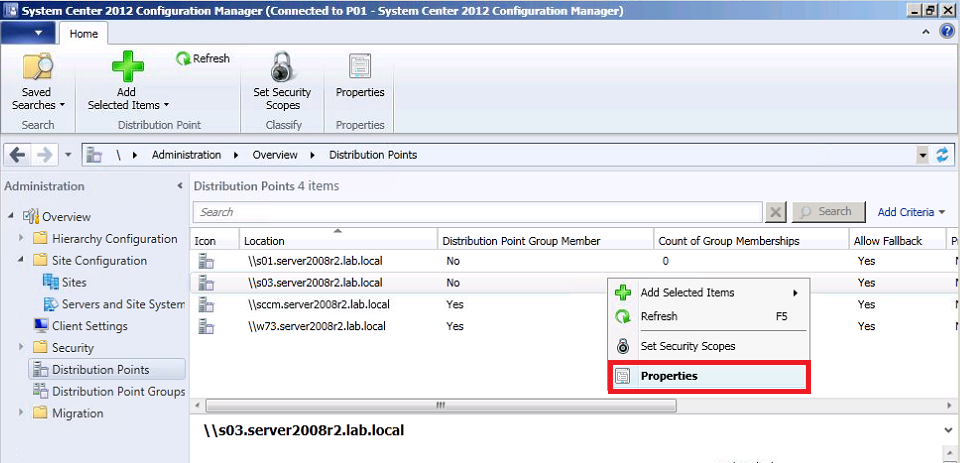Click the server icon in s03 row
The height and width of the screenshot is (463, 960).
coord(206,282)
